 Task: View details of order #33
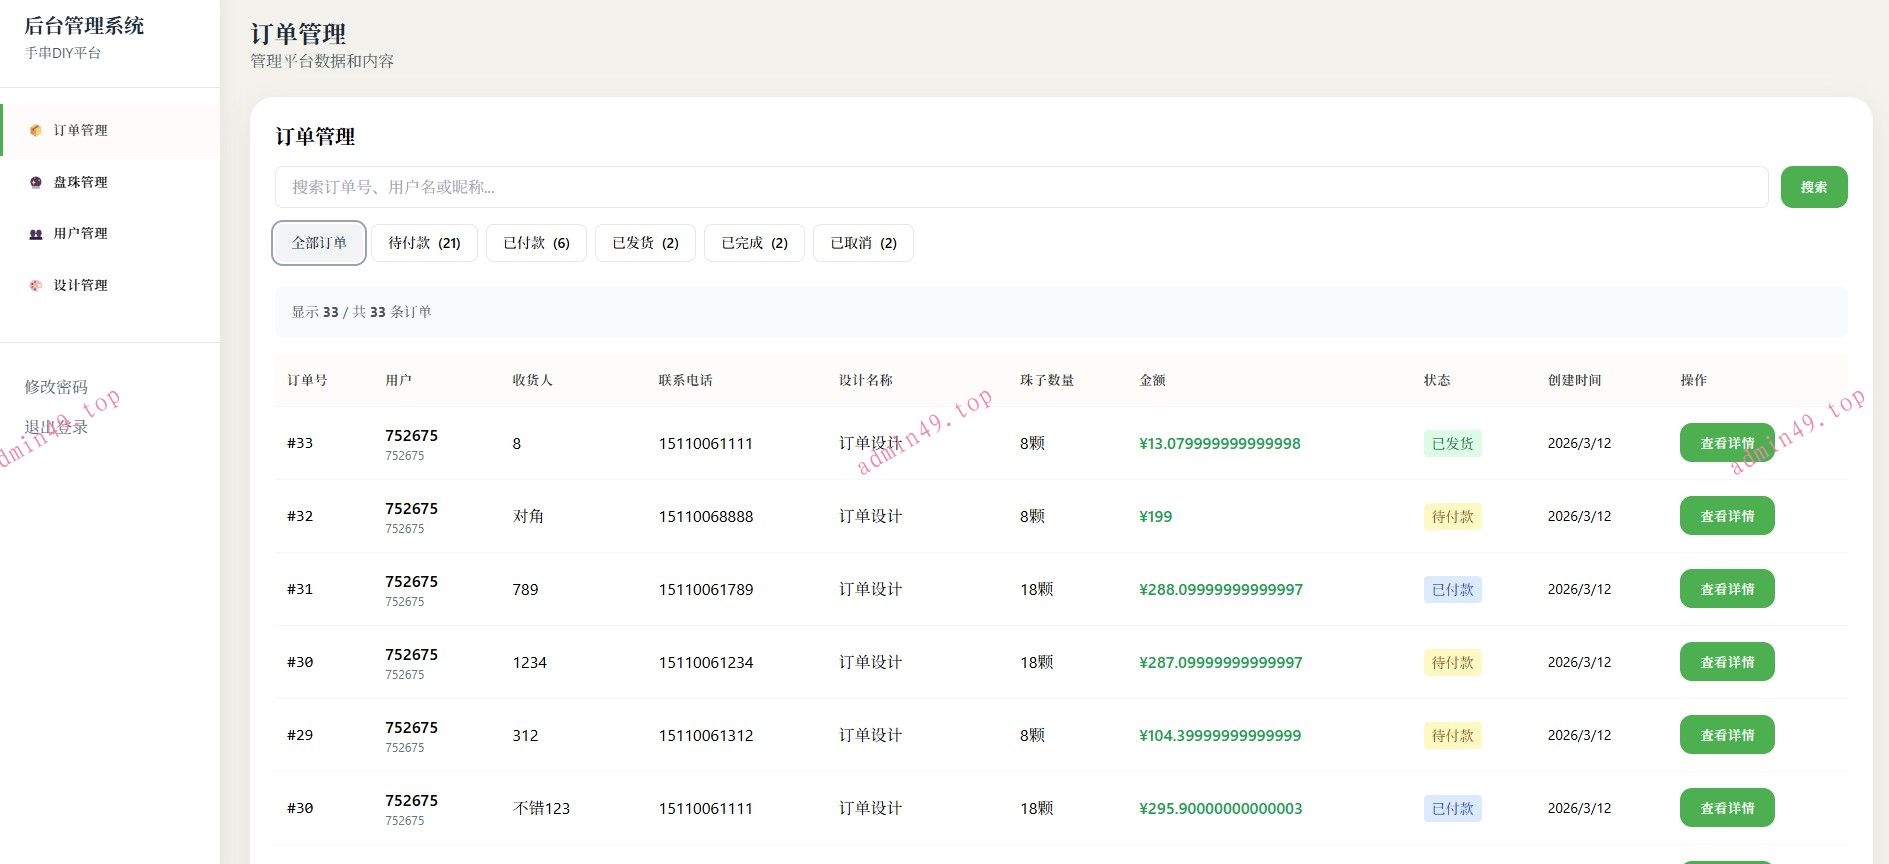point(1726,443)
